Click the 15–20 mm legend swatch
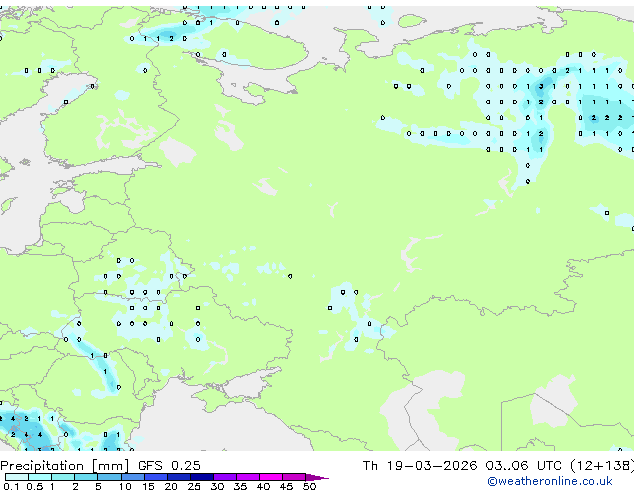The height and width of the screenshot is (490, 634). (x=156, y=477)
